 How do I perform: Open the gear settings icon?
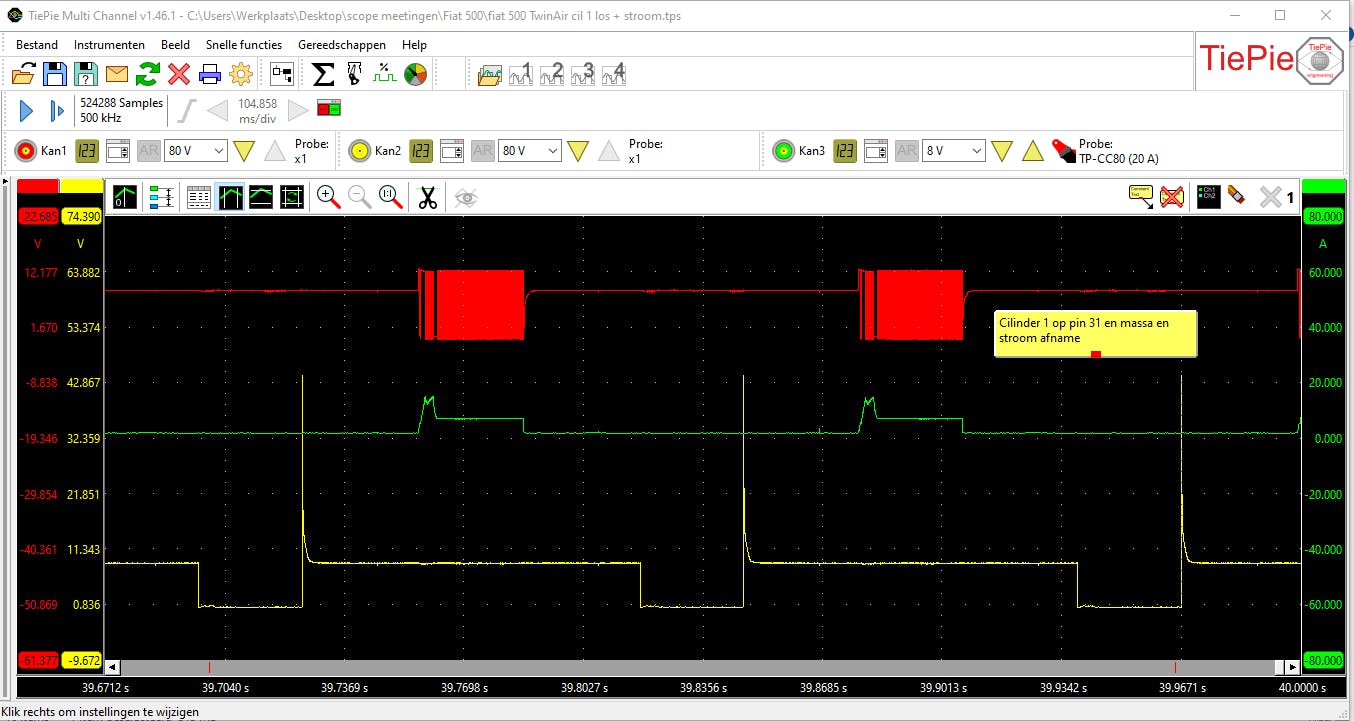click(241, 74)
